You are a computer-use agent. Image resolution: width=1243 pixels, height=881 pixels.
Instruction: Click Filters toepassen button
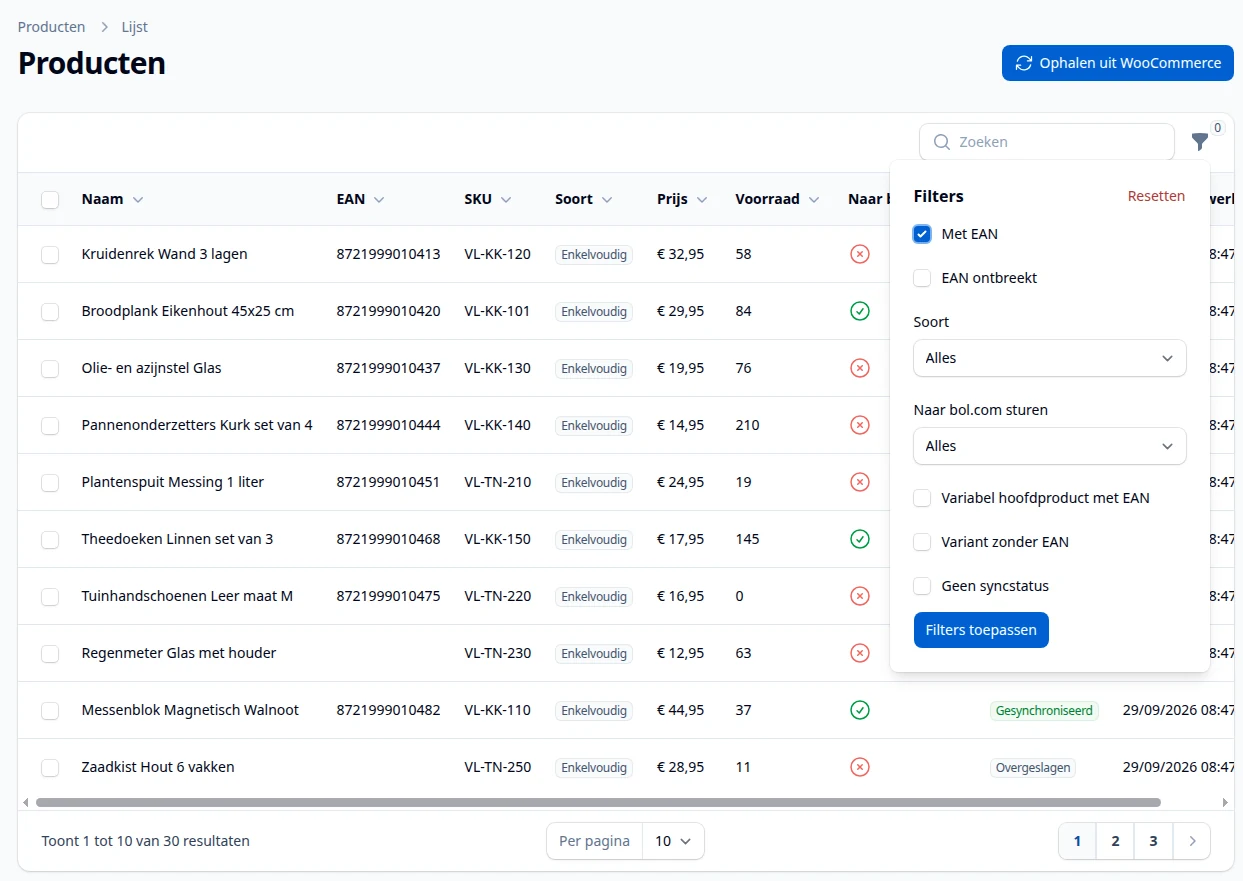(981, 630)
